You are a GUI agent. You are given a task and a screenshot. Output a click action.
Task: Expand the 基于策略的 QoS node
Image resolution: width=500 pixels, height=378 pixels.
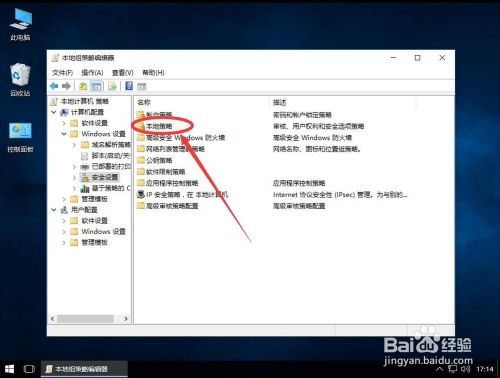(74, 188)
